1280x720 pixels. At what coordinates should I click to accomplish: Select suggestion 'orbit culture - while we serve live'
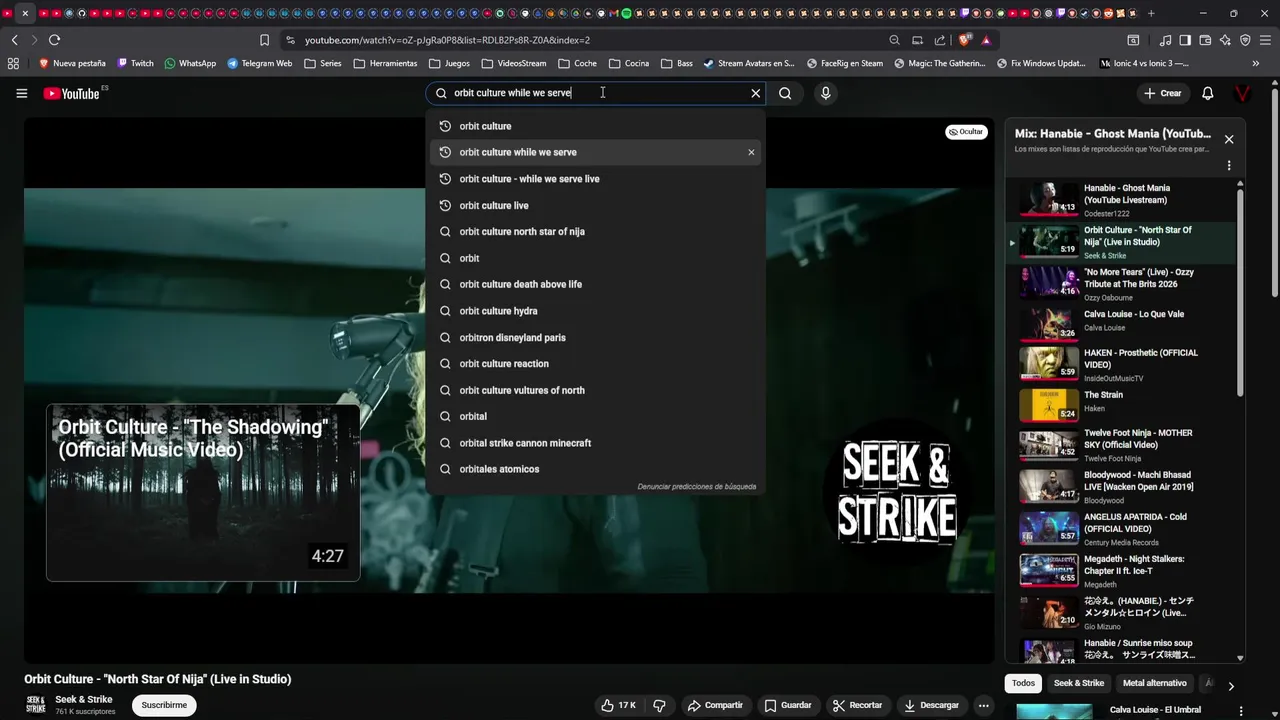(596, 179)
